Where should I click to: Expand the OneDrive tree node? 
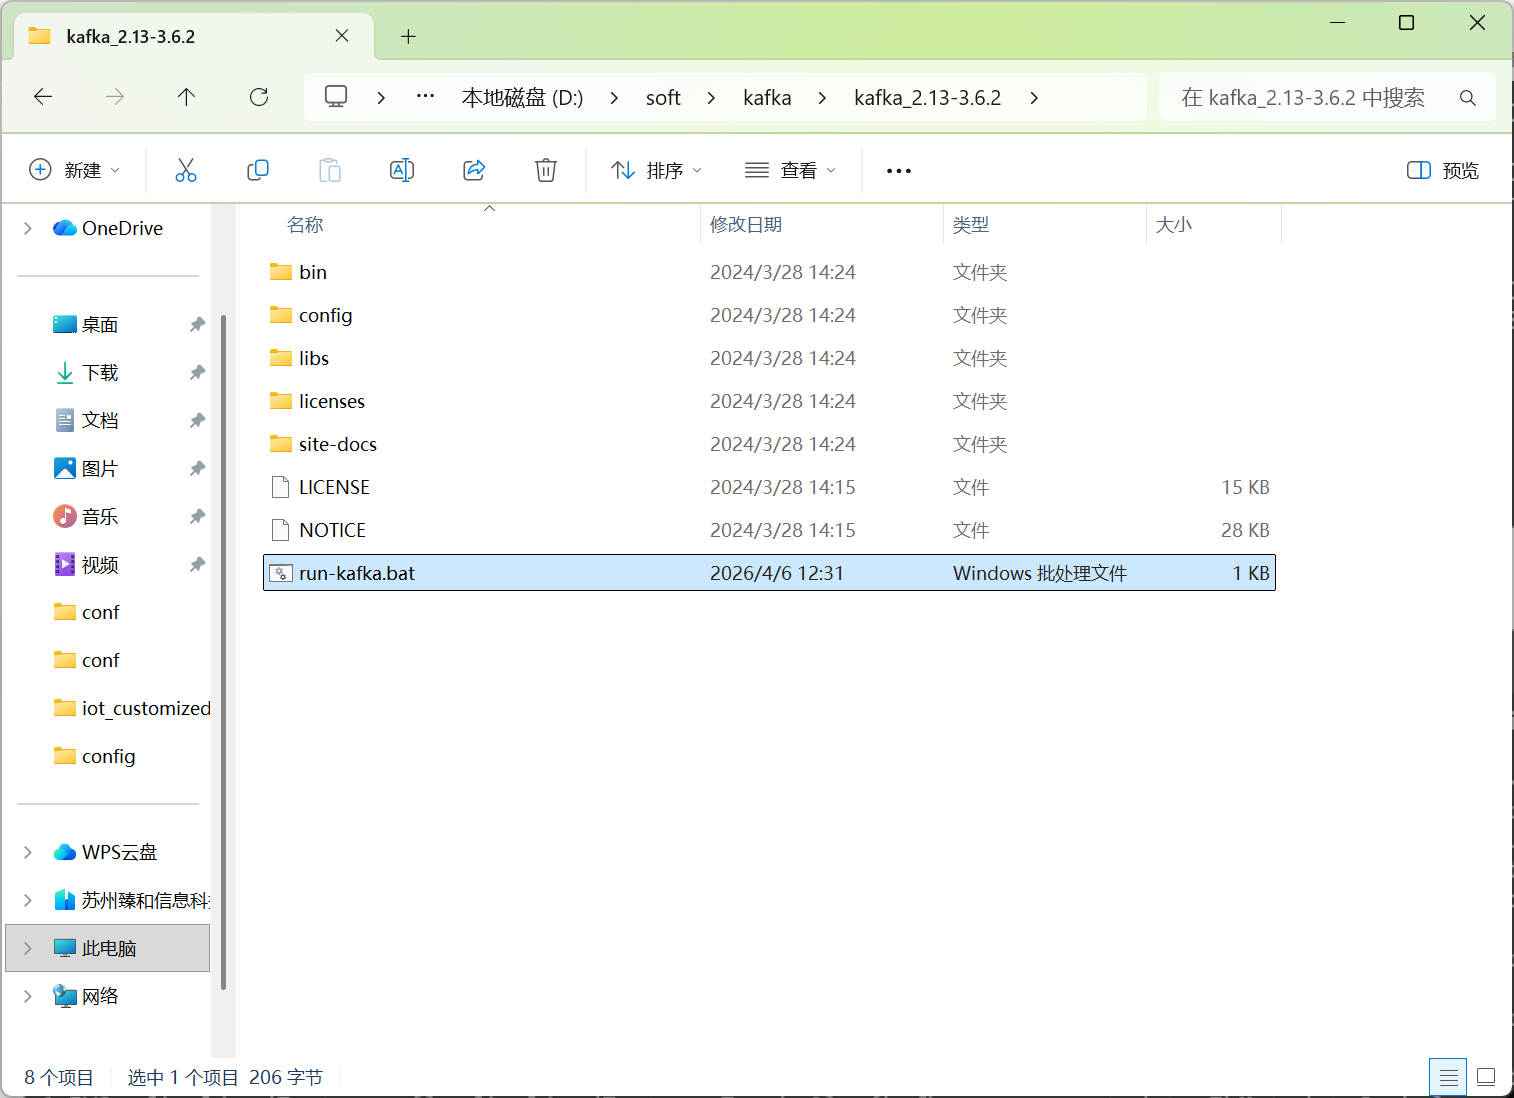tap(27, 229)
